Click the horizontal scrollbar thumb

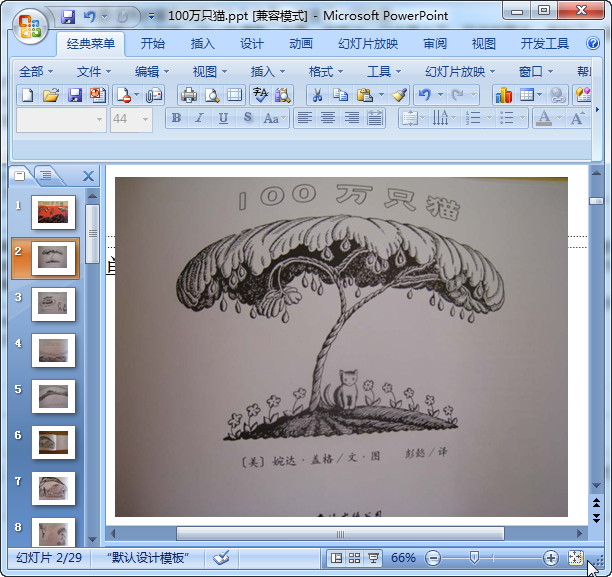coord(340,533)
